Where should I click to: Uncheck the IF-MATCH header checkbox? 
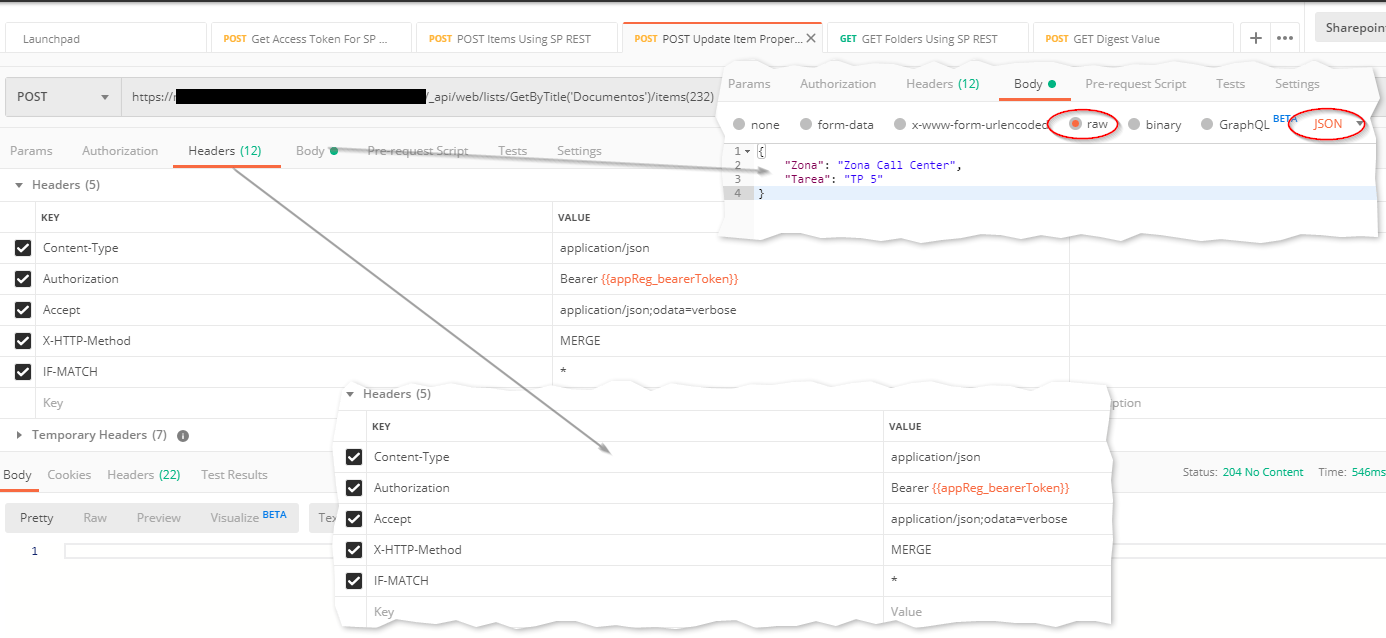(22, 371)
